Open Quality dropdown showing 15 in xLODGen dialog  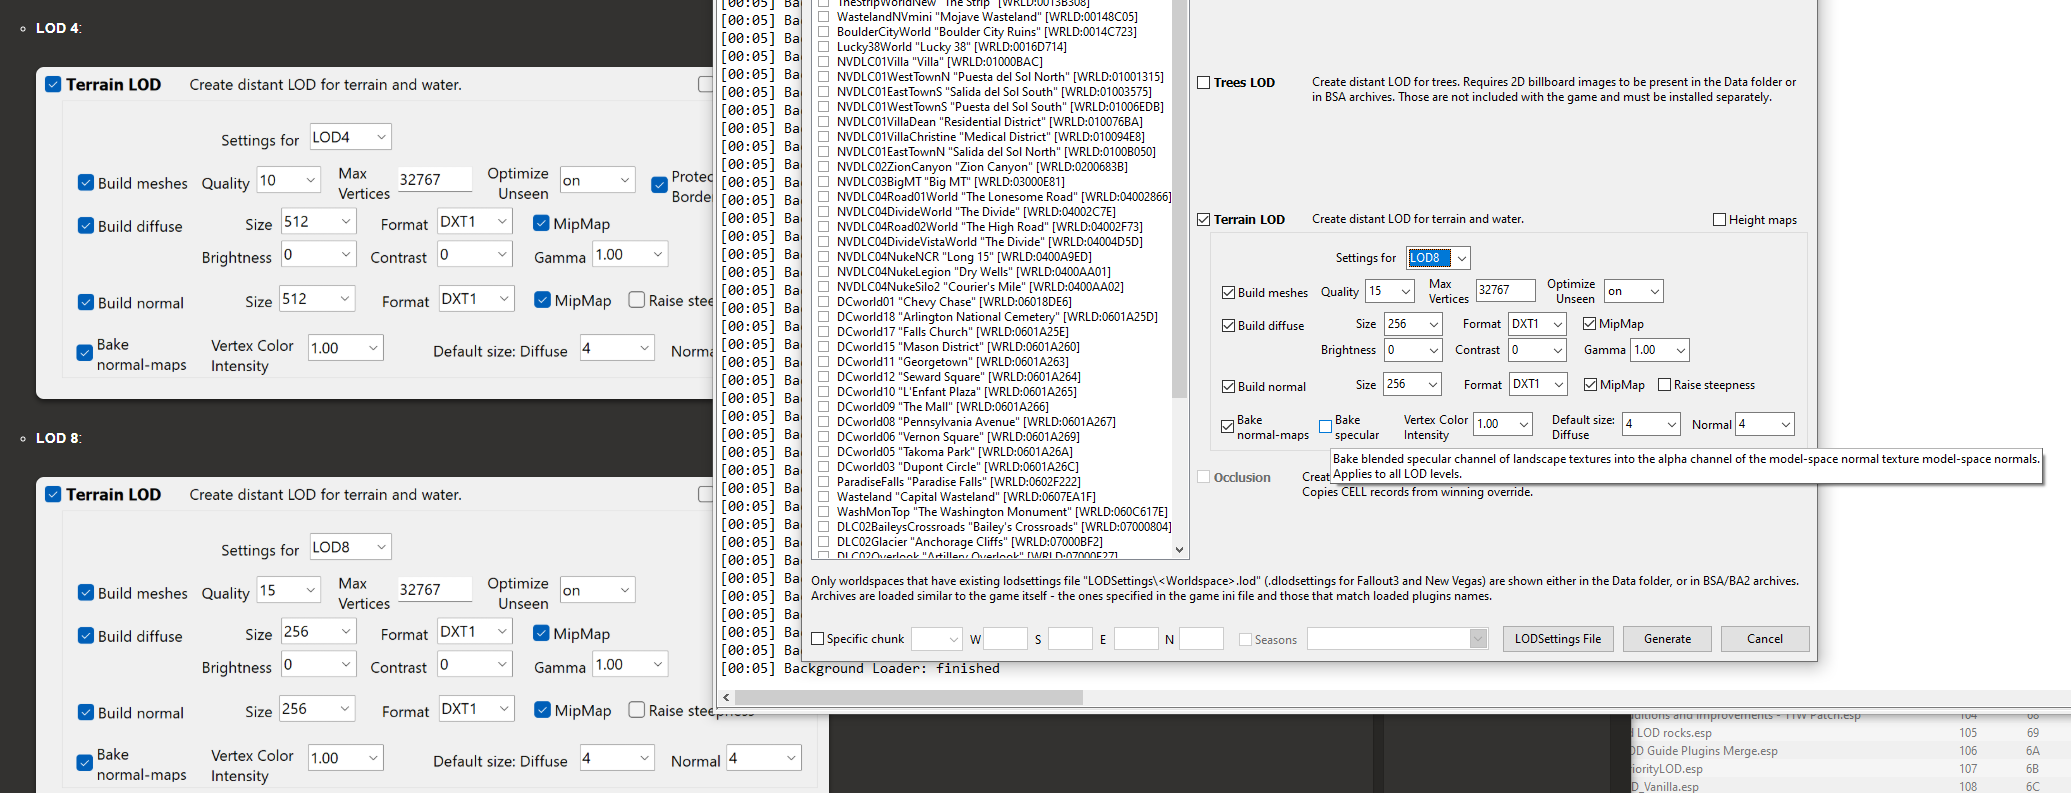[1390, 291]
